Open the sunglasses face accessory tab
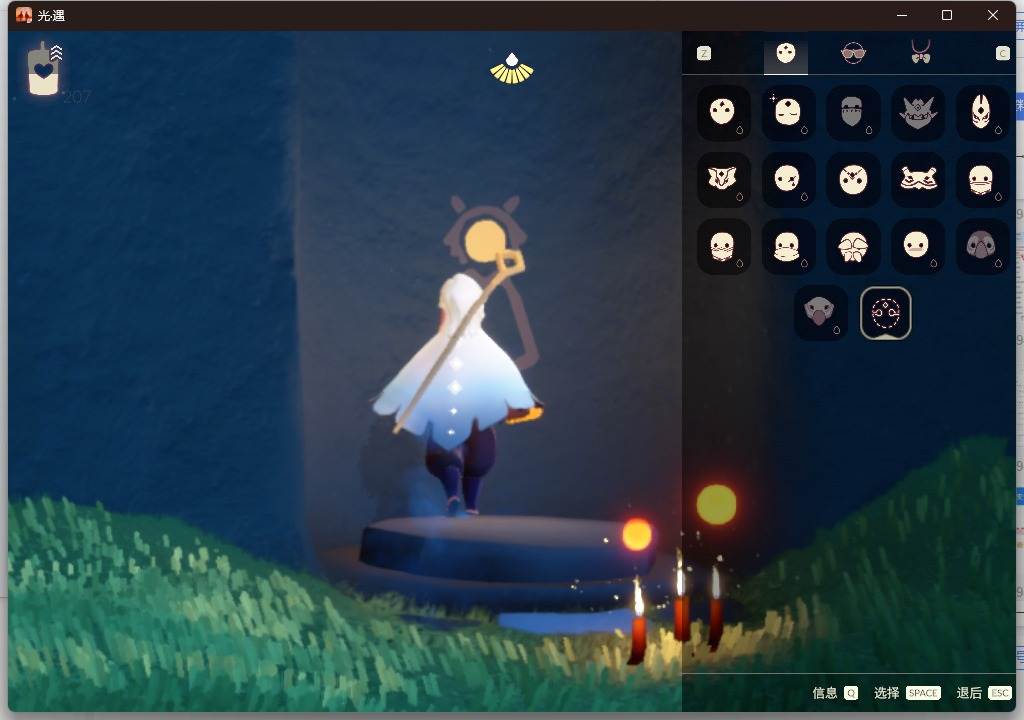 click(853, 53)
